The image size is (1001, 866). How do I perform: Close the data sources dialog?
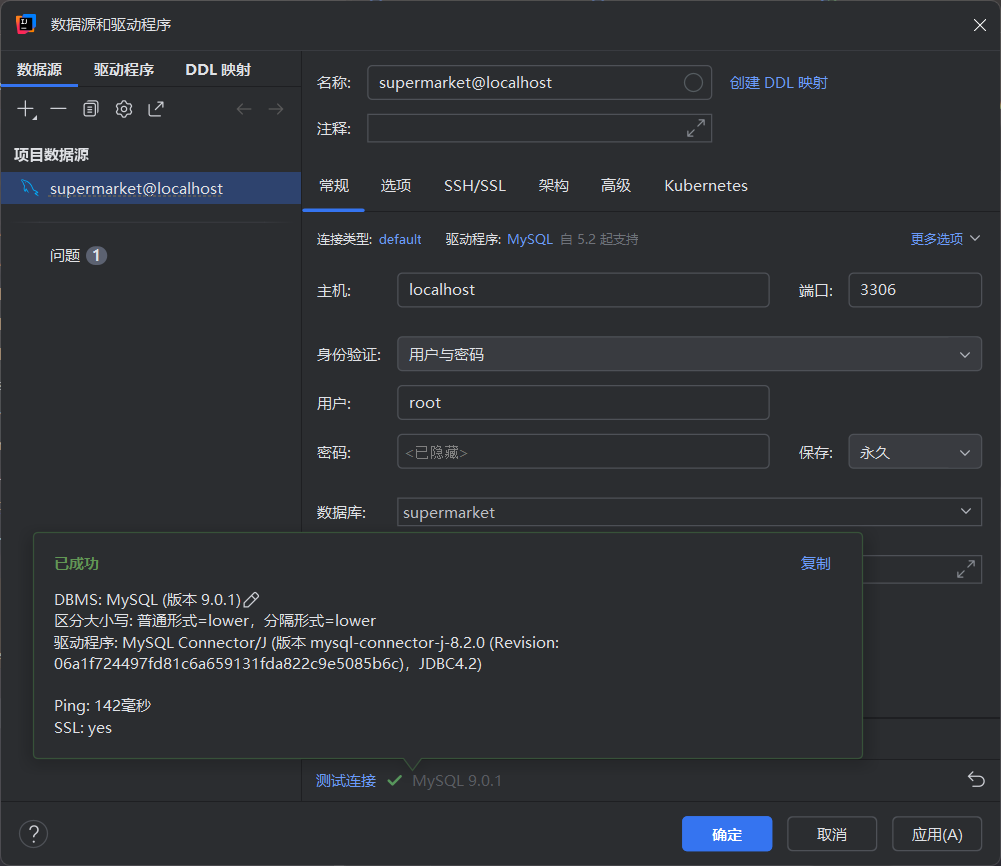click(x=980, y=25)
